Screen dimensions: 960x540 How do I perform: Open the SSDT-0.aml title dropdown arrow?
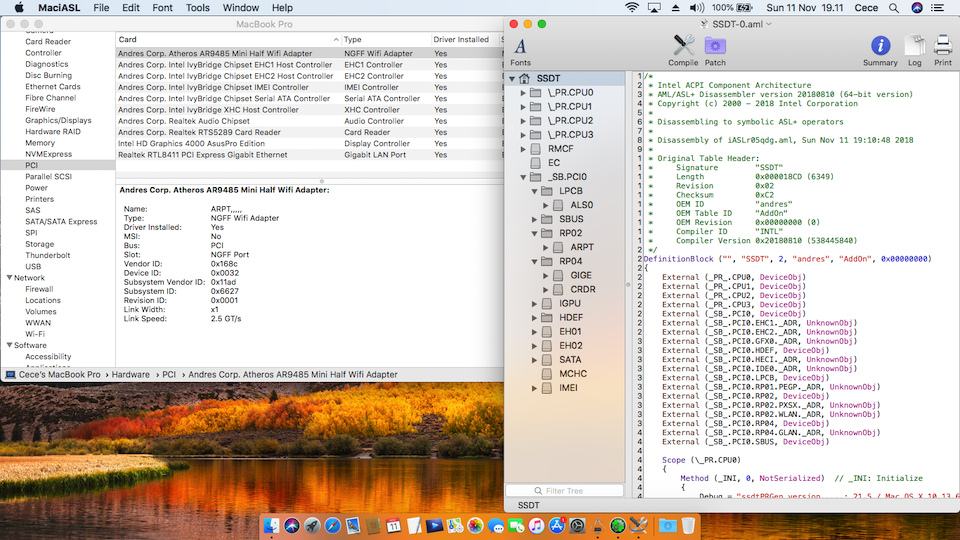tap(769, 24)
